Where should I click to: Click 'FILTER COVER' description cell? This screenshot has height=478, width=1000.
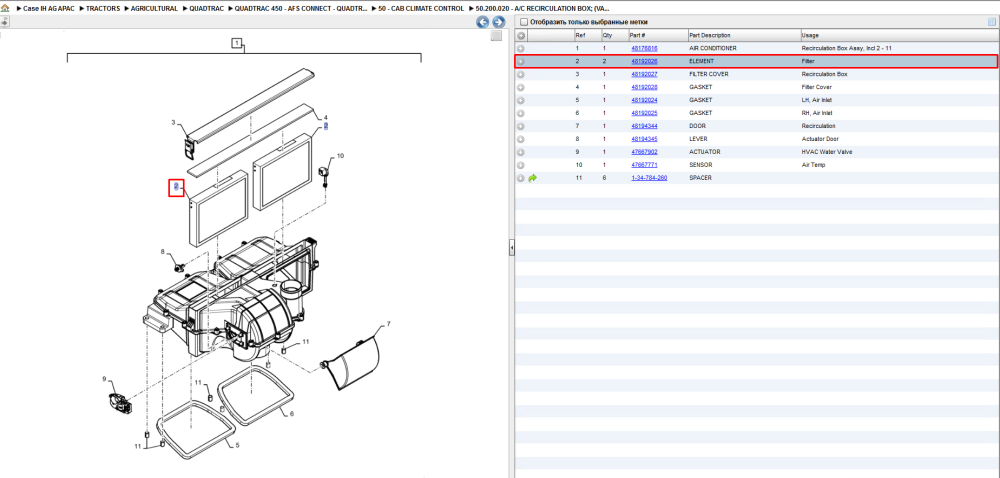(707, 75)
